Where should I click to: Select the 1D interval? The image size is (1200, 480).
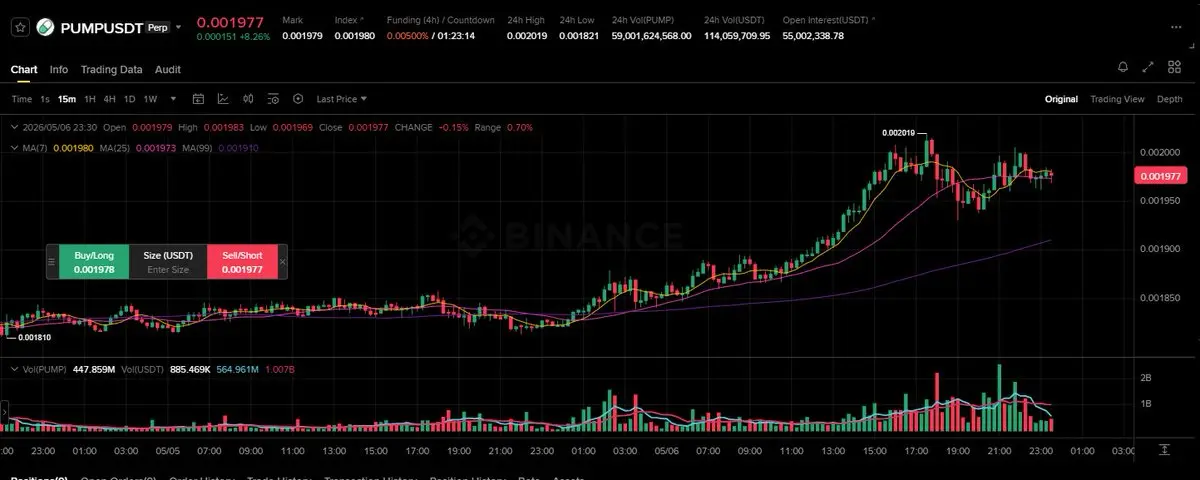click(x=130, y=99)
